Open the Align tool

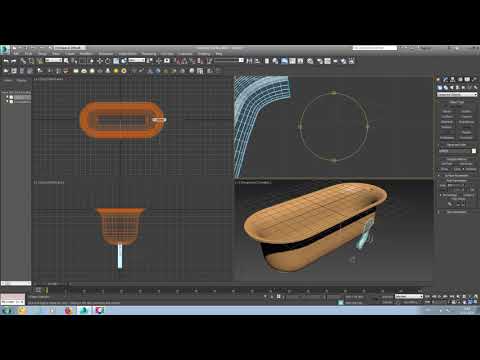(x=257, y=61)
